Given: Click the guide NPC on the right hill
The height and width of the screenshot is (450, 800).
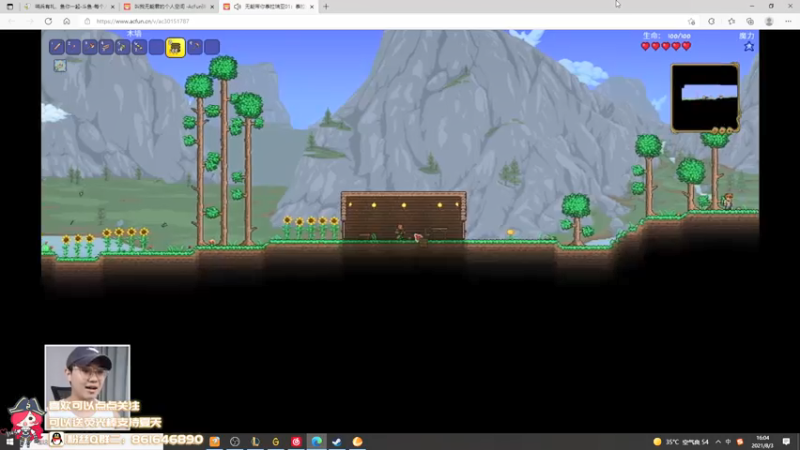Looking at the screenshot, I should [728, 201].
